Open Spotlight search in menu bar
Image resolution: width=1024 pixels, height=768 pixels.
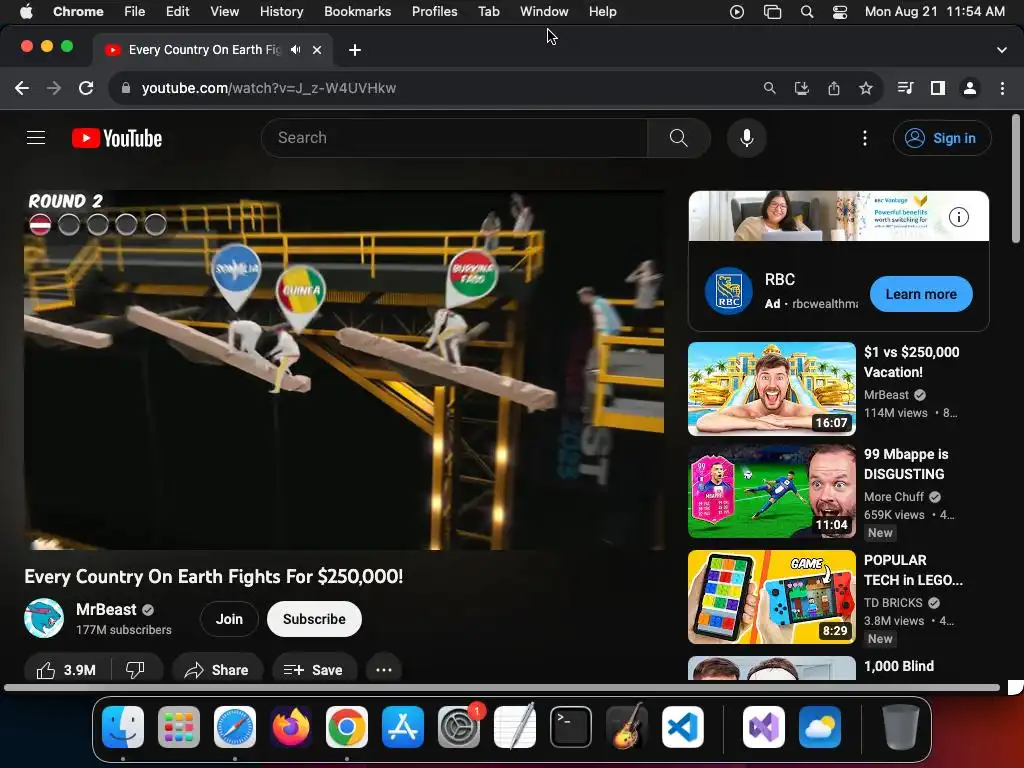click(x=807, y=12)
